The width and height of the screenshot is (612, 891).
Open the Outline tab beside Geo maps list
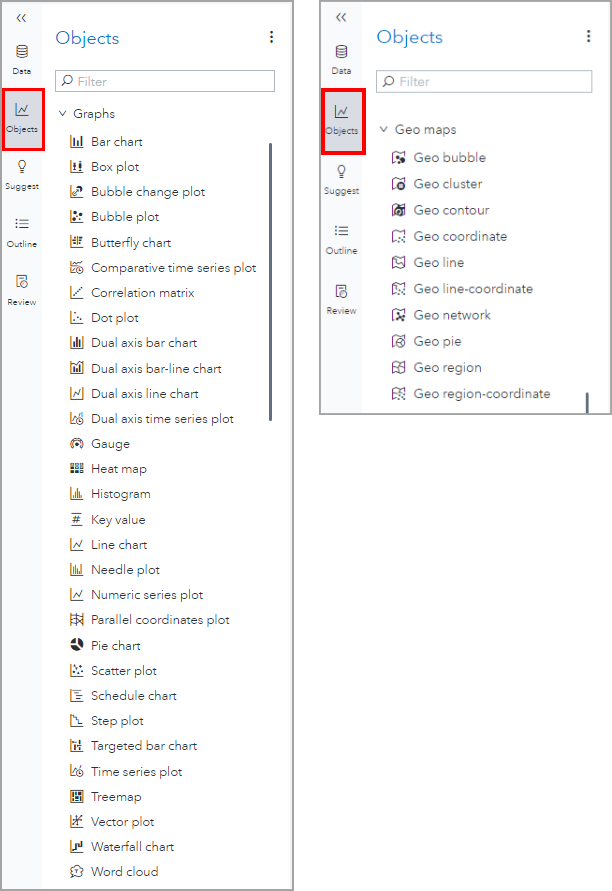coord(341,239)
